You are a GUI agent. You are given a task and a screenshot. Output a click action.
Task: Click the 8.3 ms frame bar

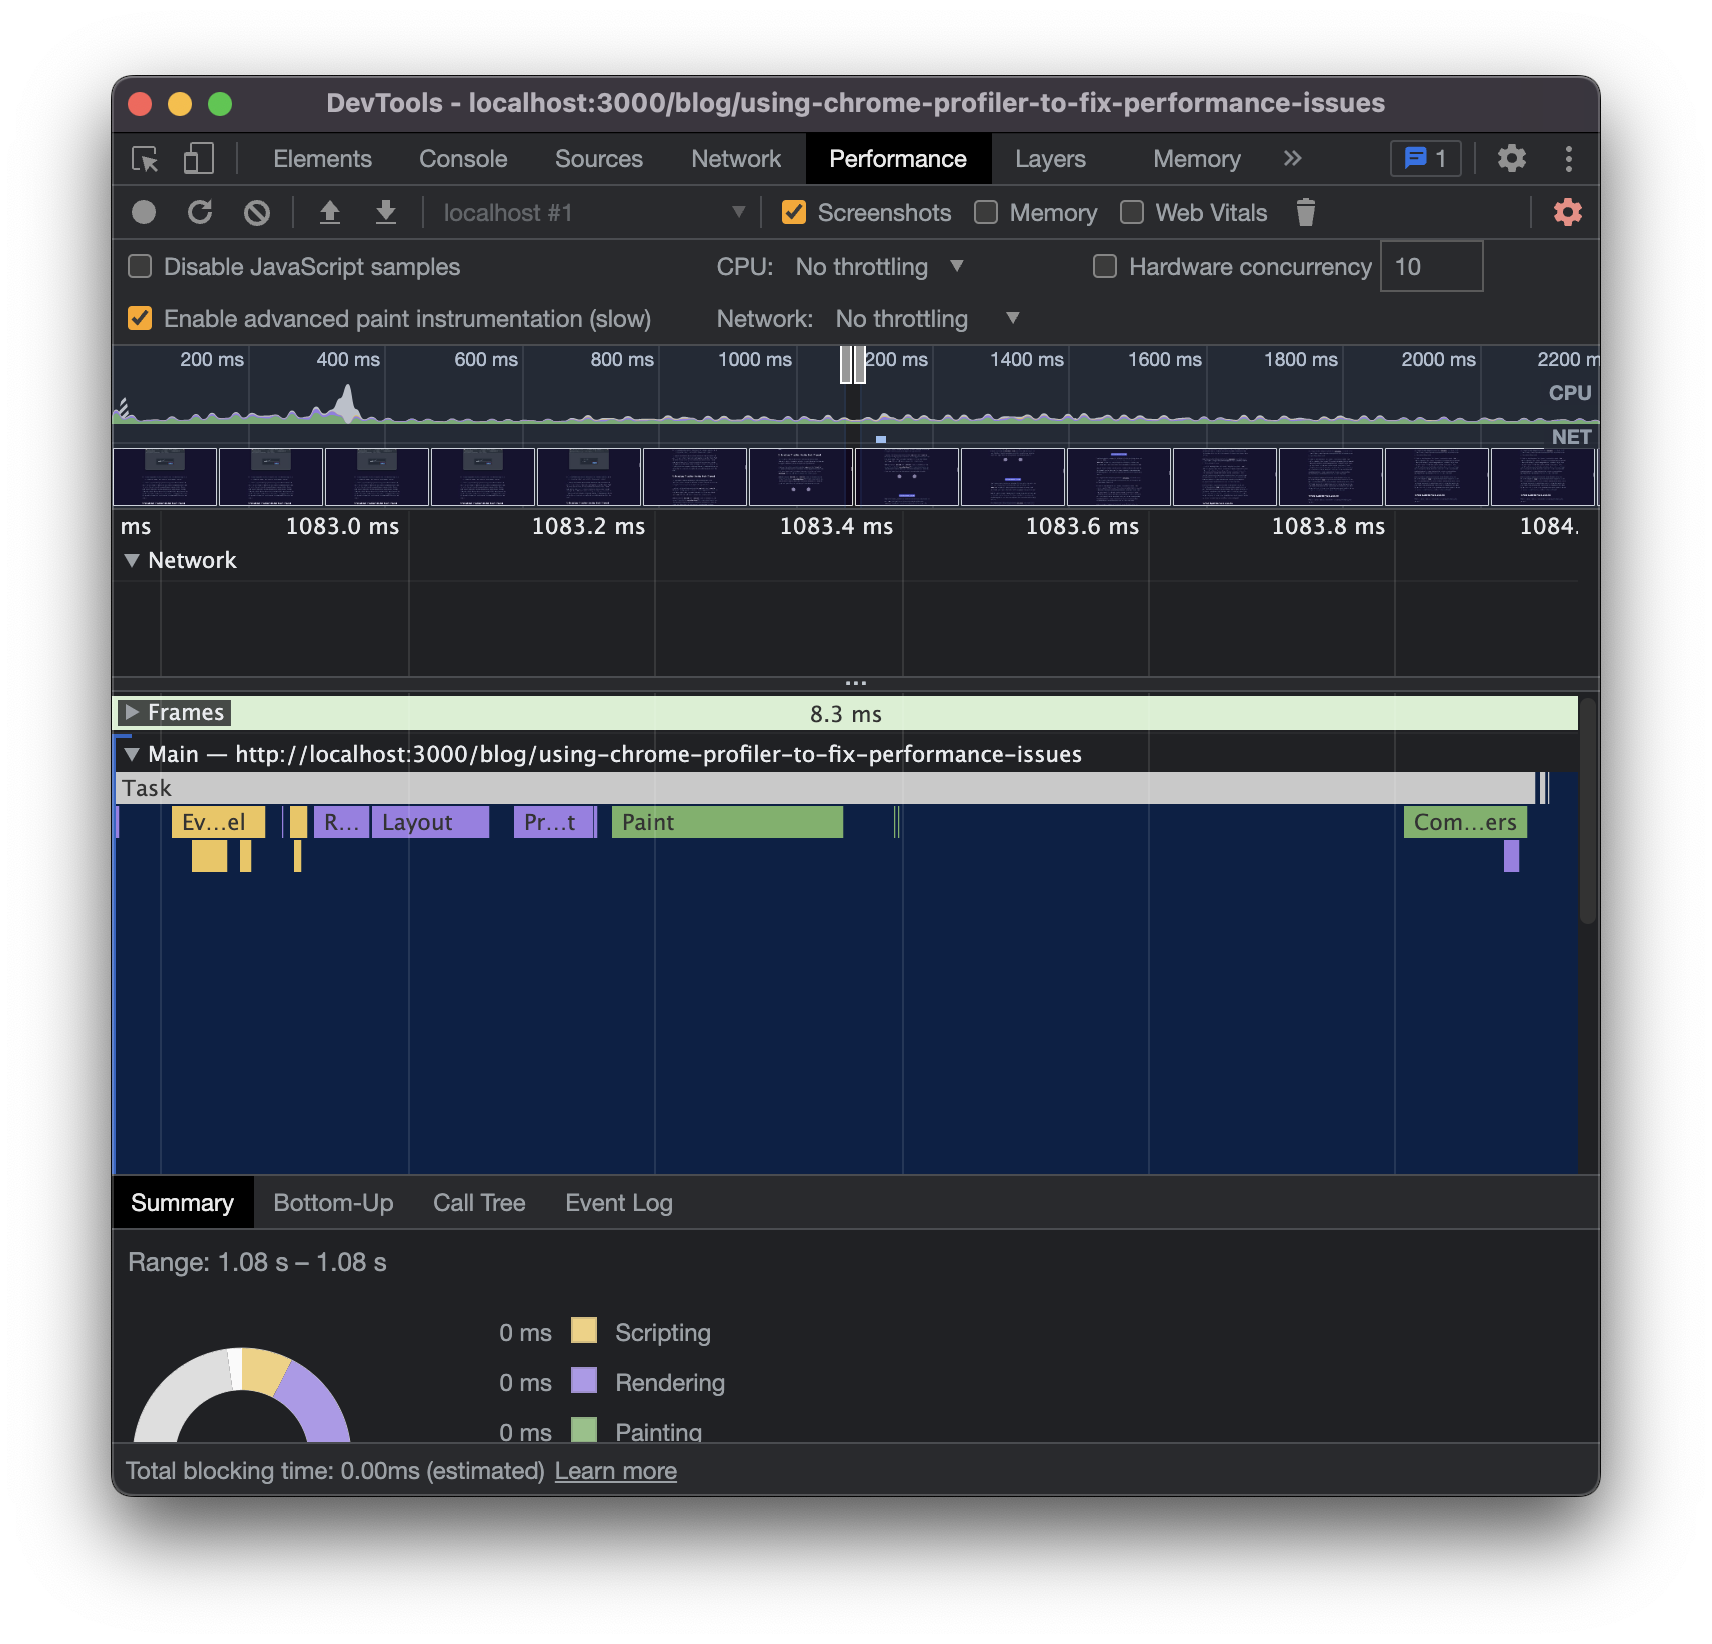click(846, 714)
